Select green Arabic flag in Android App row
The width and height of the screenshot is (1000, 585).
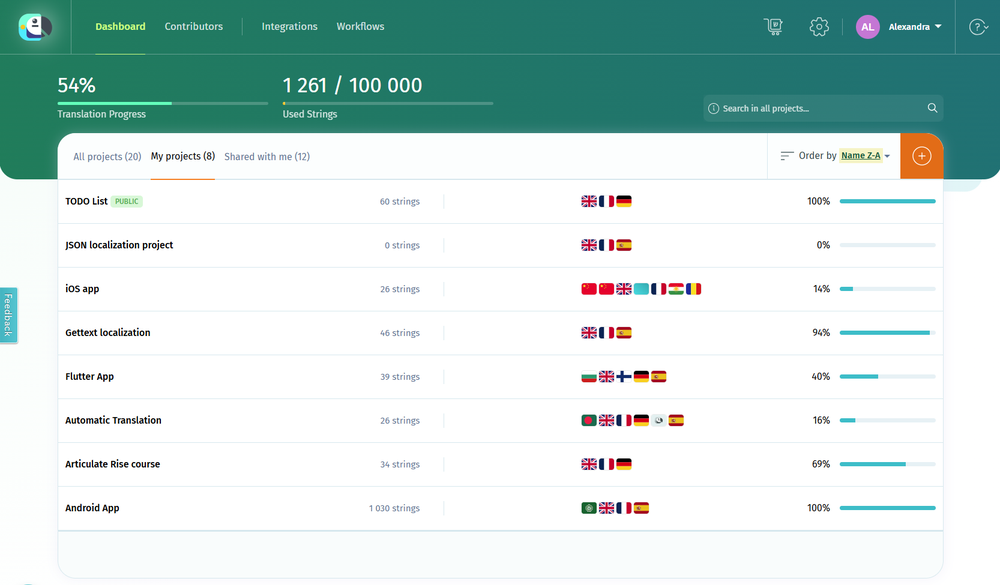point(589,508)
